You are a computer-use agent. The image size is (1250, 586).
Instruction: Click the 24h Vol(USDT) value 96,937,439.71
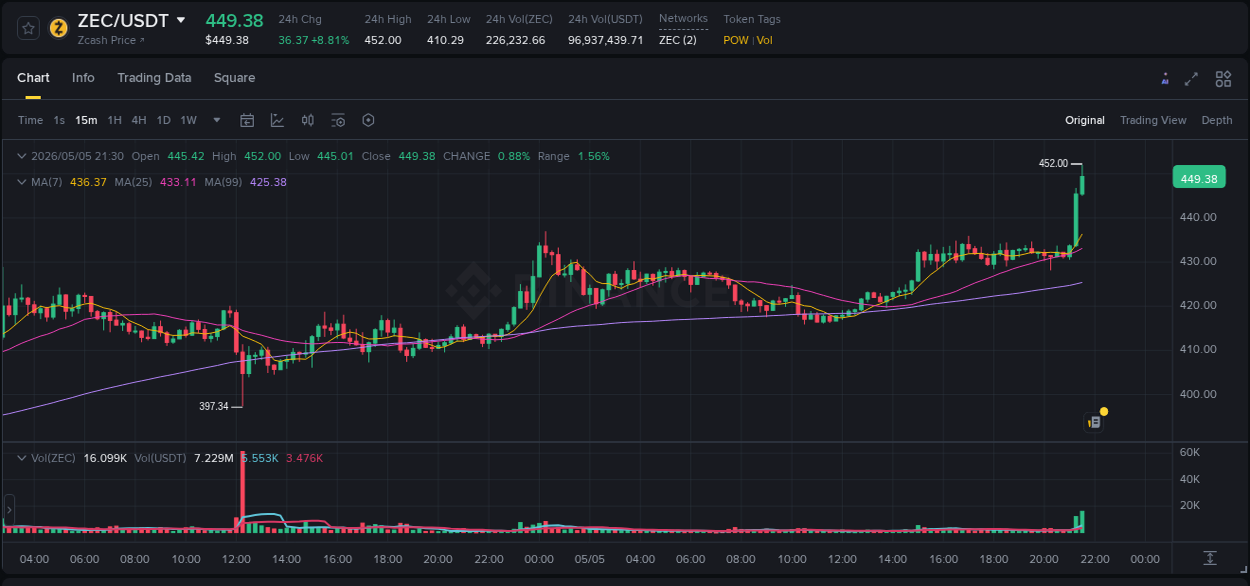click(x=606, y=40)
